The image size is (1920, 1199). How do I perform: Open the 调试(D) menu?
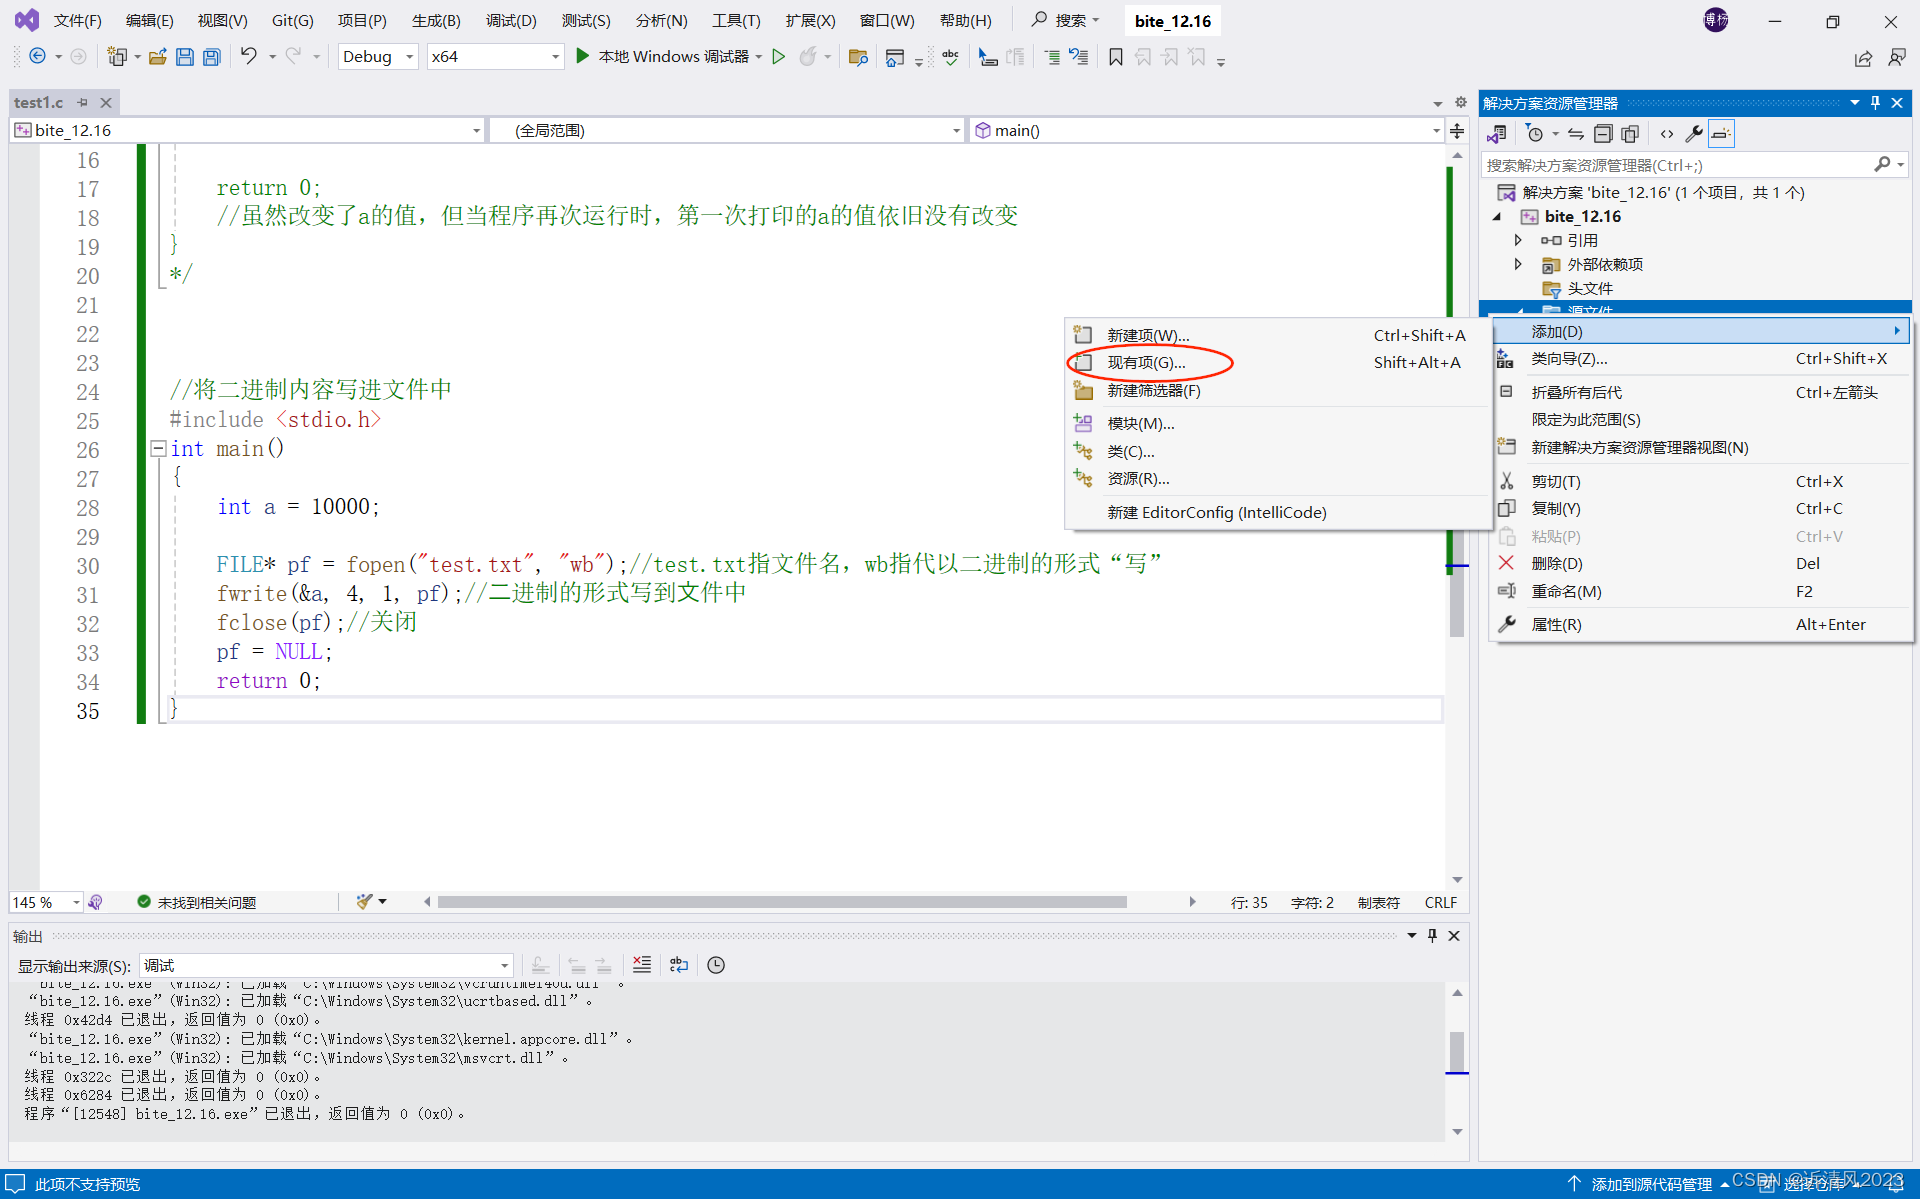click(510, 20)
